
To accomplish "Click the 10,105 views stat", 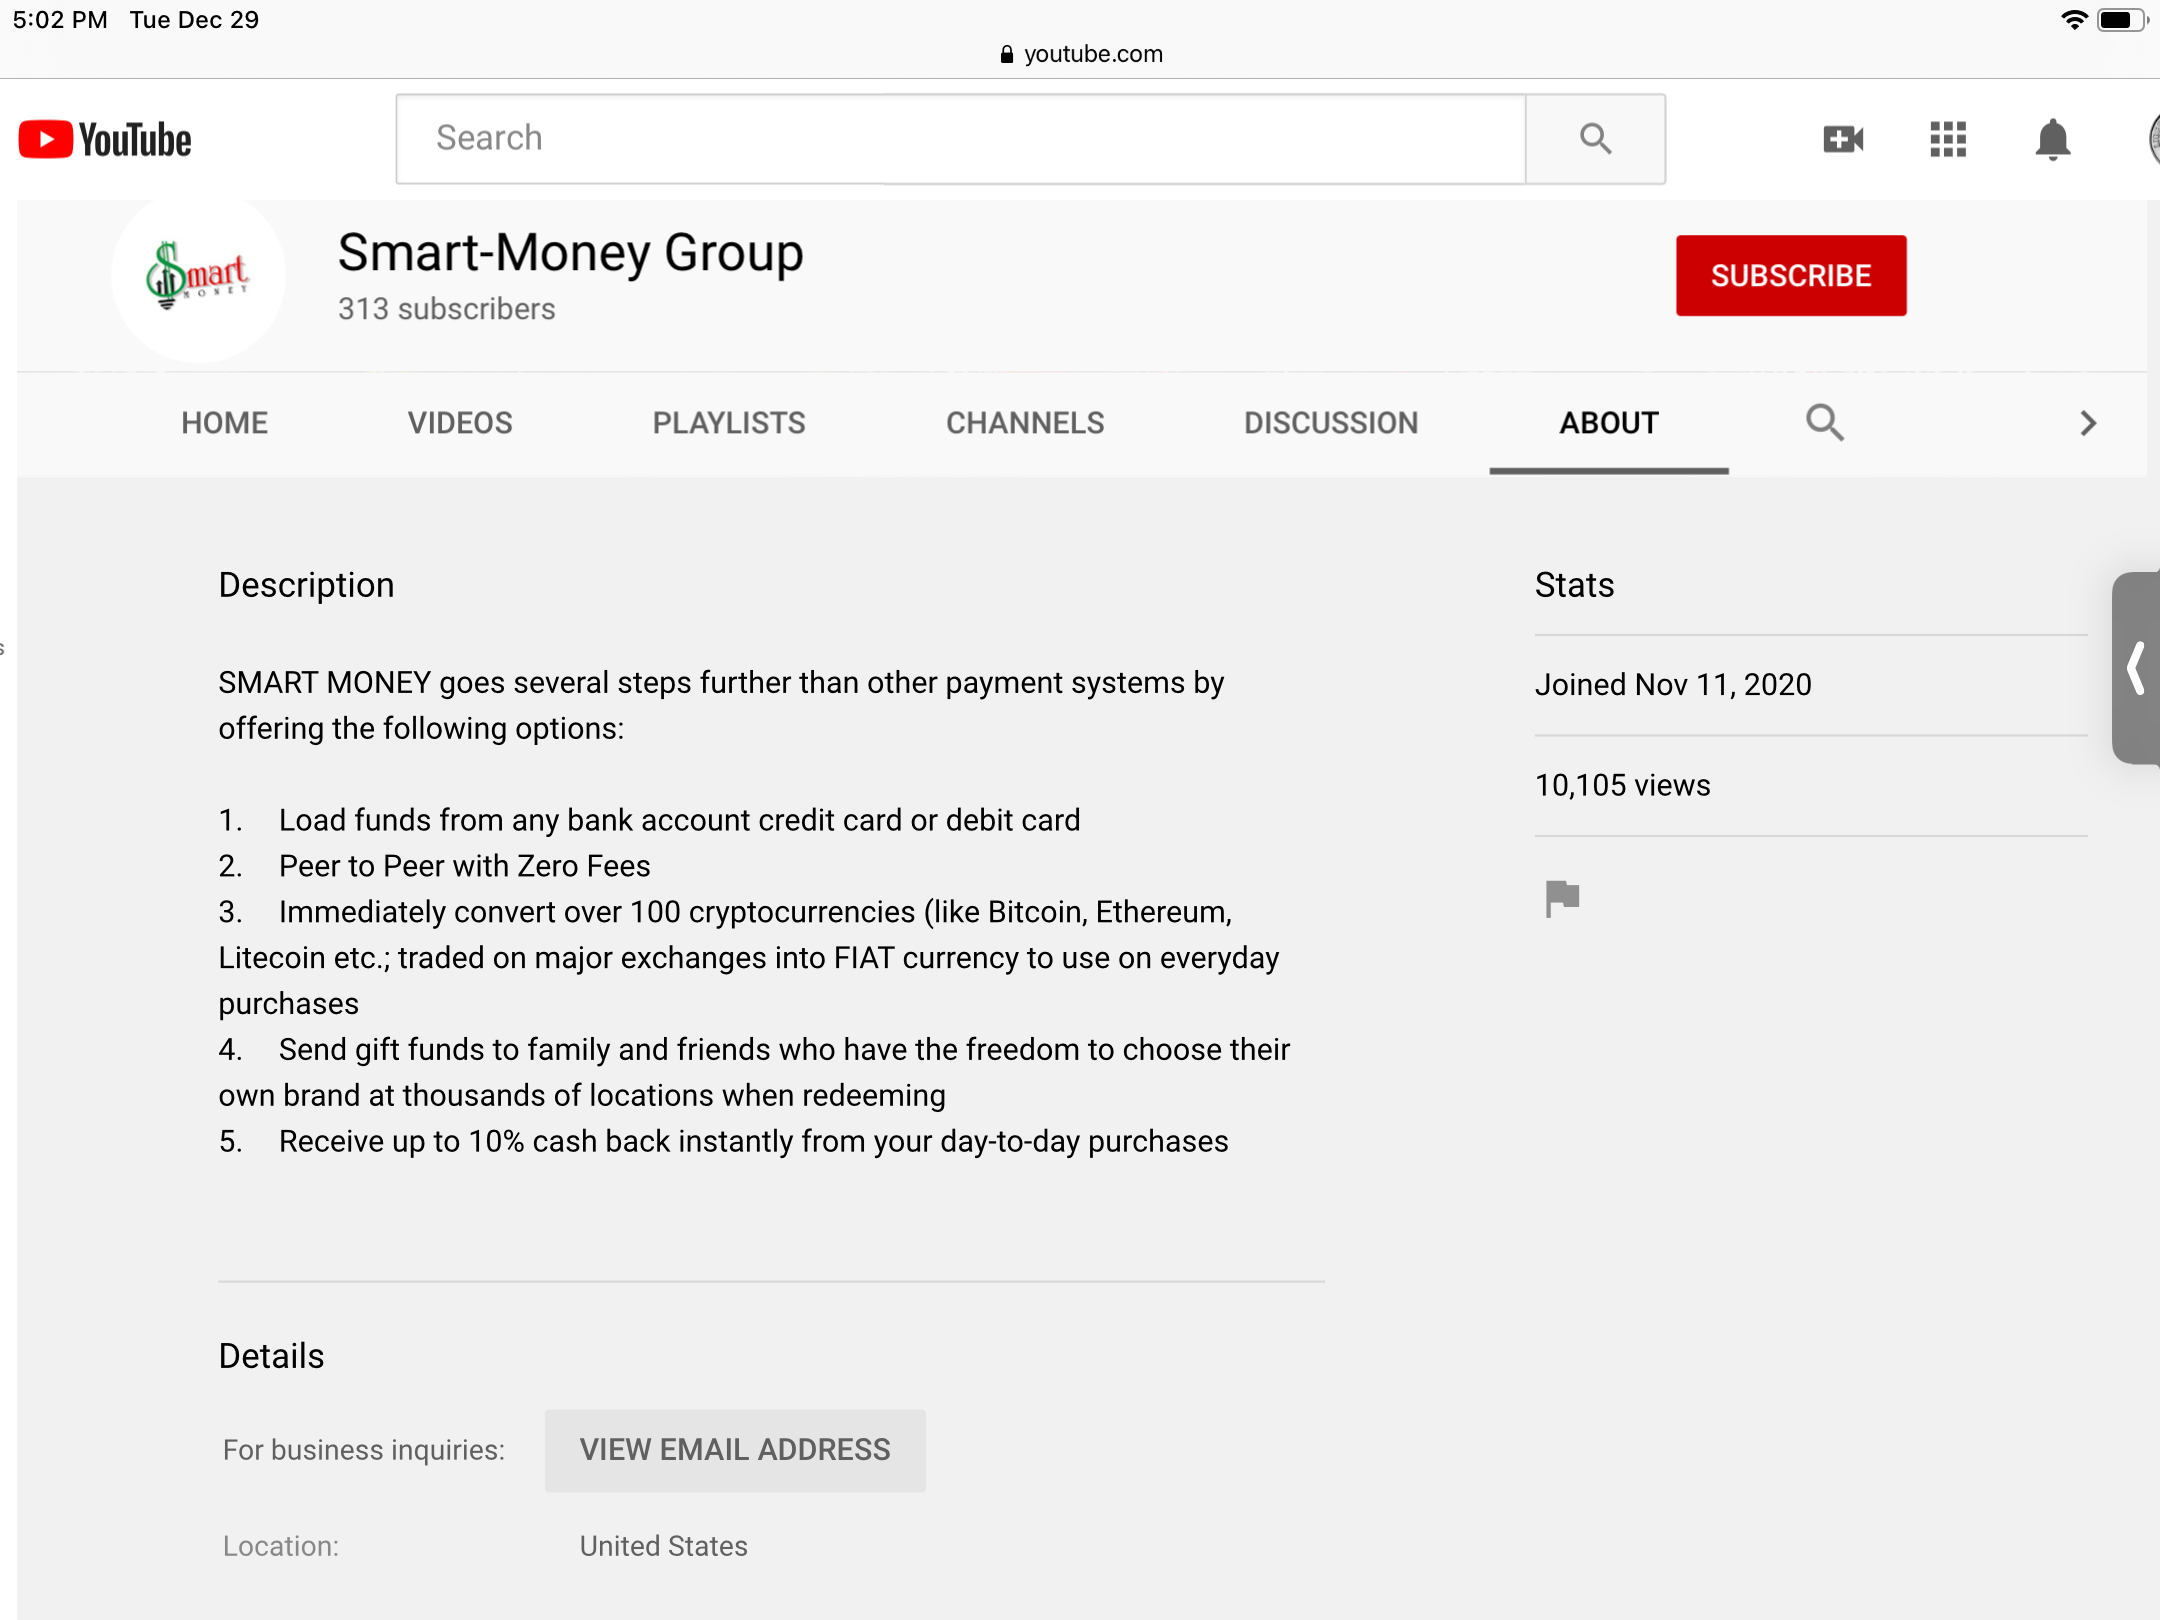I will 1623,785.
